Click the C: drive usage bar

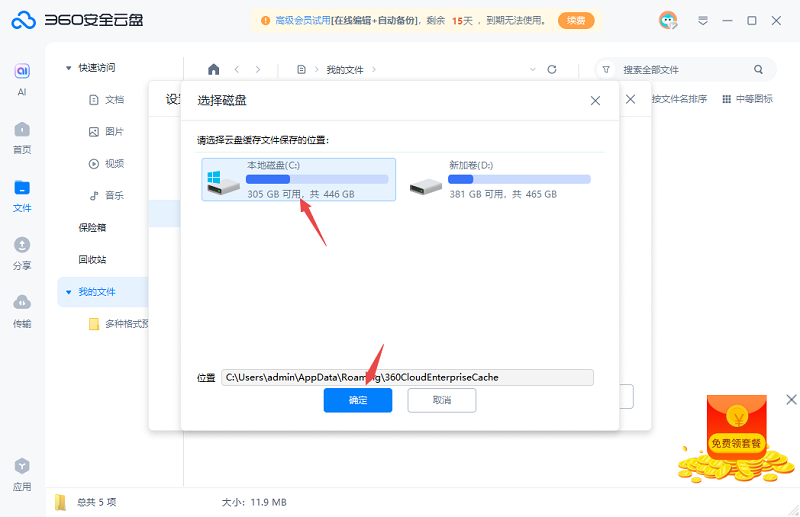point(317,179)
